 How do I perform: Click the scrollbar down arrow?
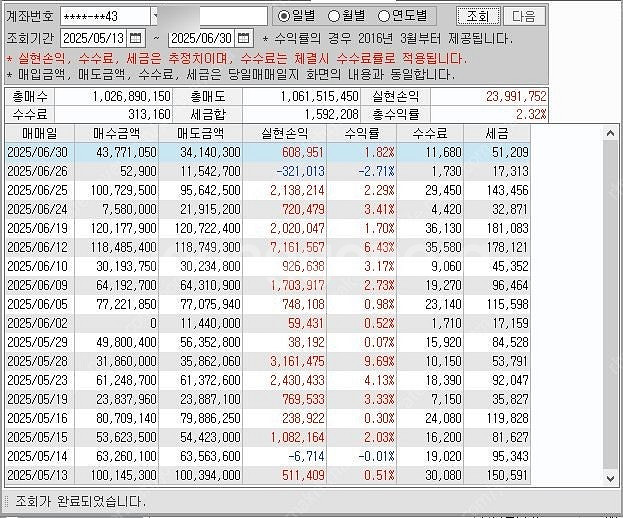click(x=611, y=479)
